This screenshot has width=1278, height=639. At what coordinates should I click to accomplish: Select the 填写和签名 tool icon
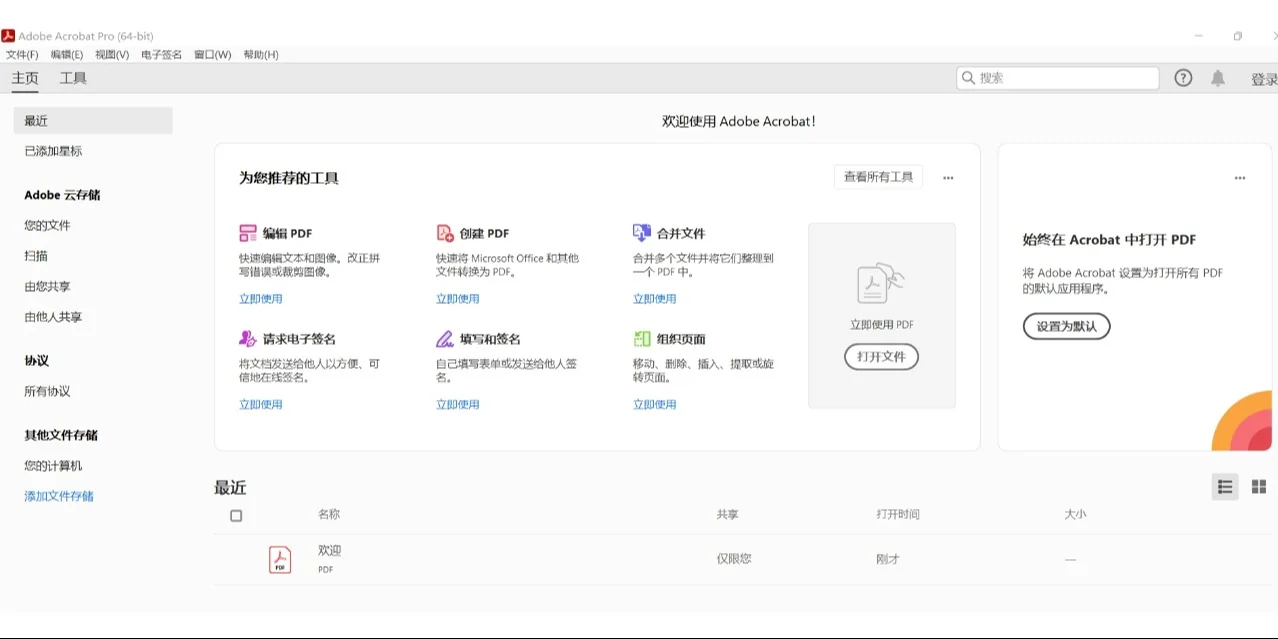click(x=443, y=338)
